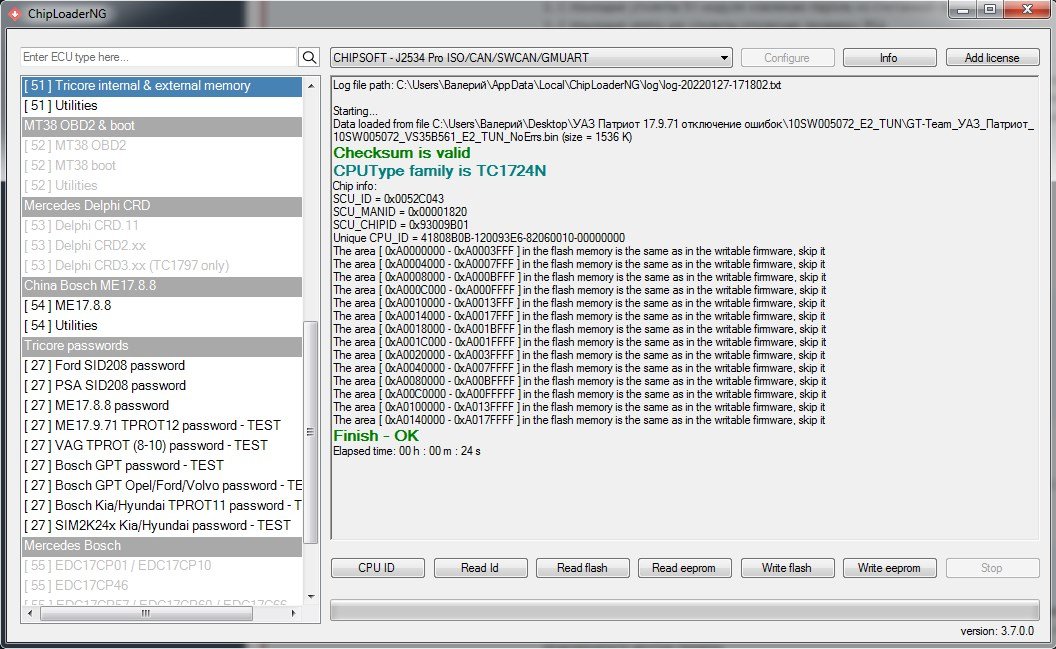This screenshot has height=649, width=1056.
Task: Click the Info button
Action: point(888,58)
